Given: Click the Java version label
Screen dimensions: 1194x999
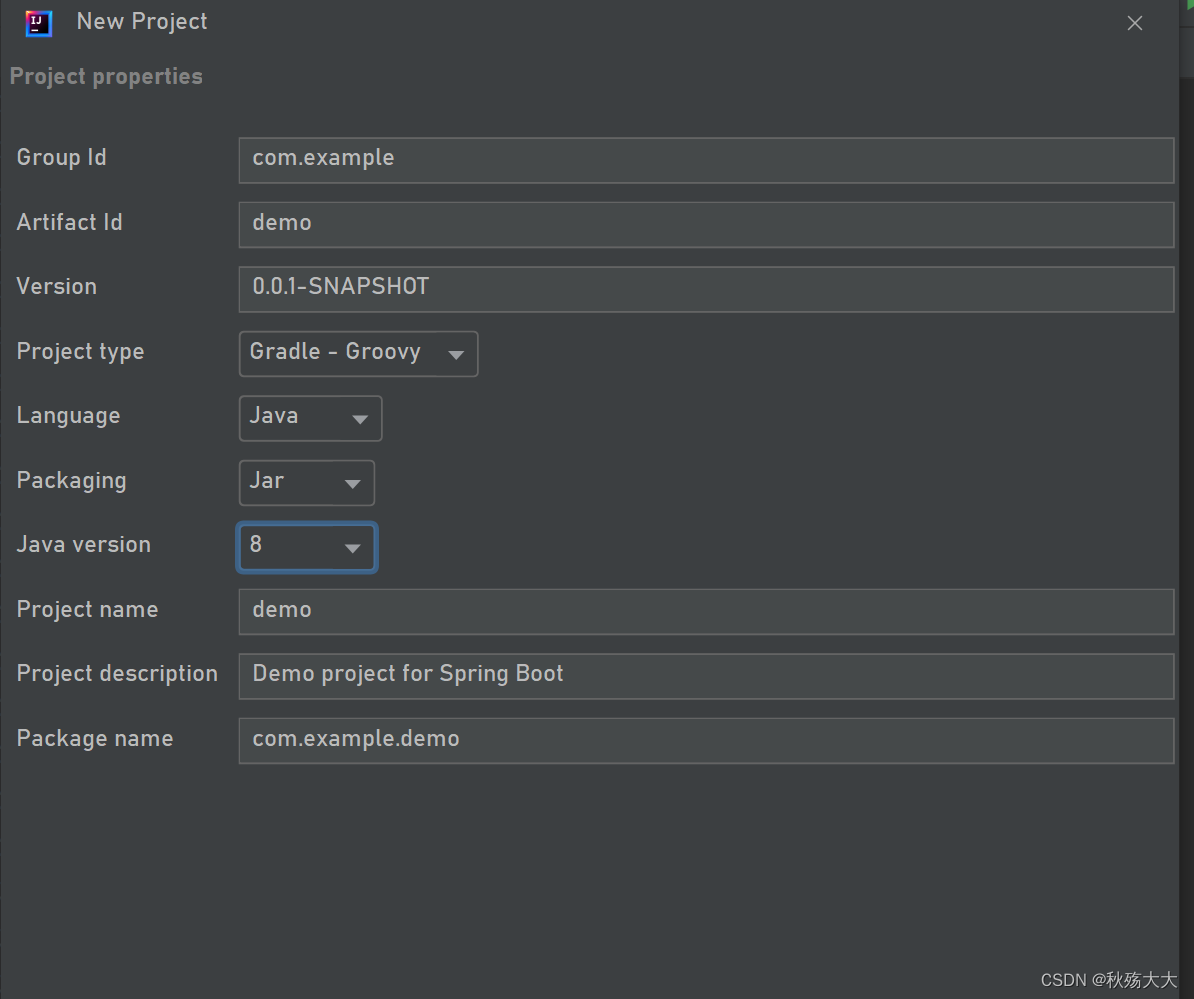Looking at the screenshot, I should click(x=83, y=544).
